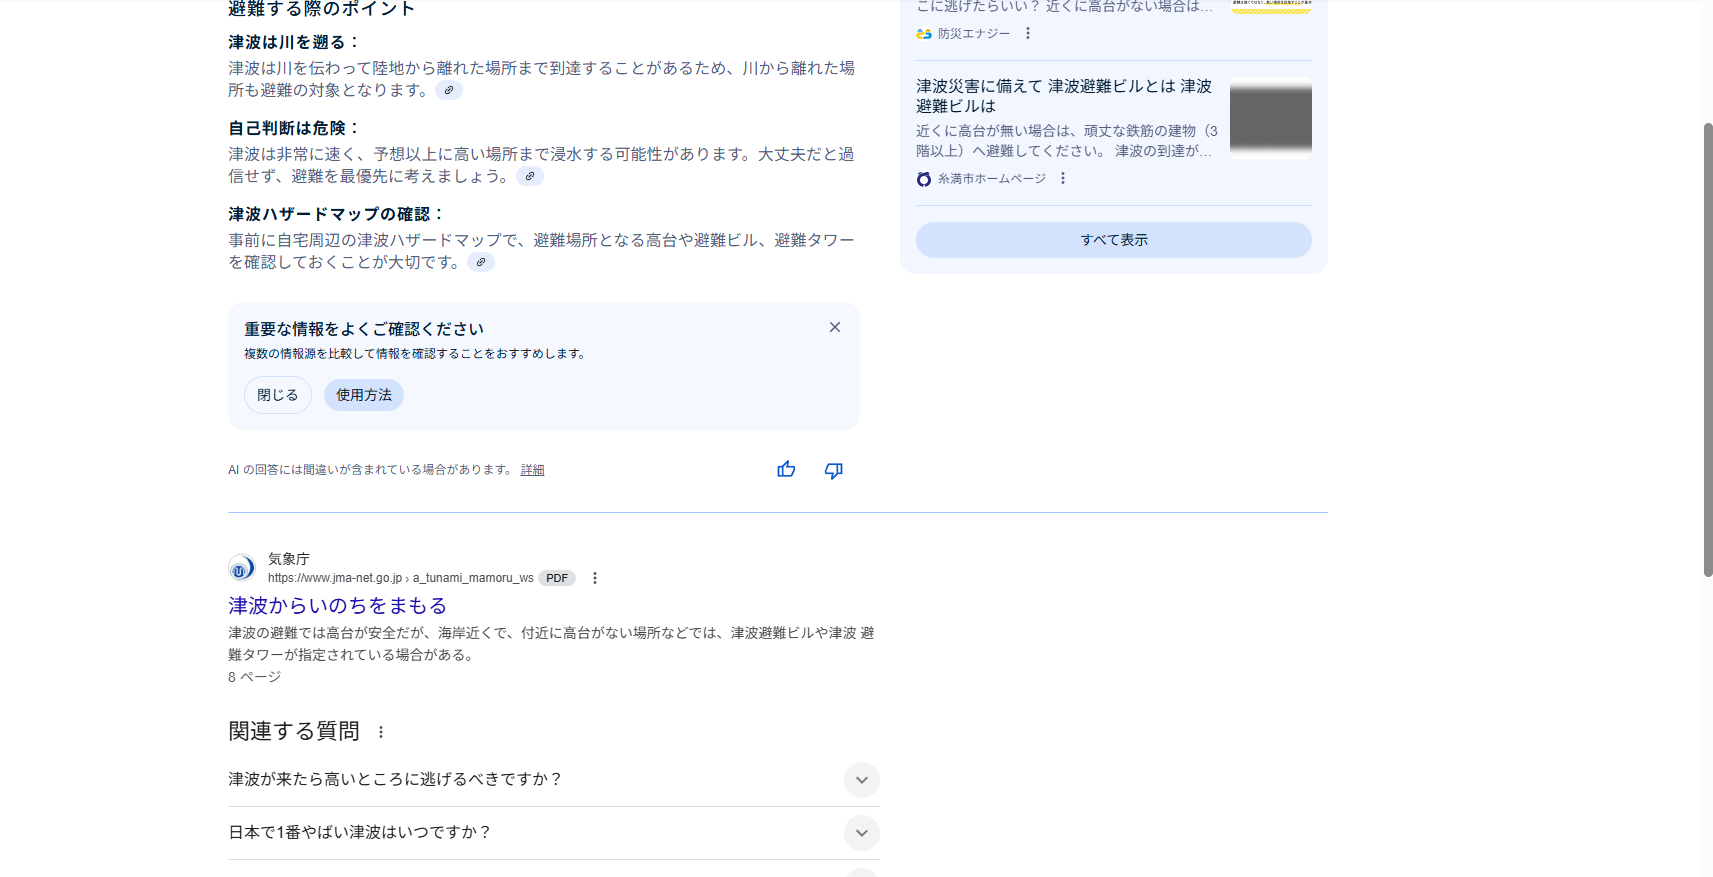Open source link after 津波は川を遡る paragraph

pos(449,91)
